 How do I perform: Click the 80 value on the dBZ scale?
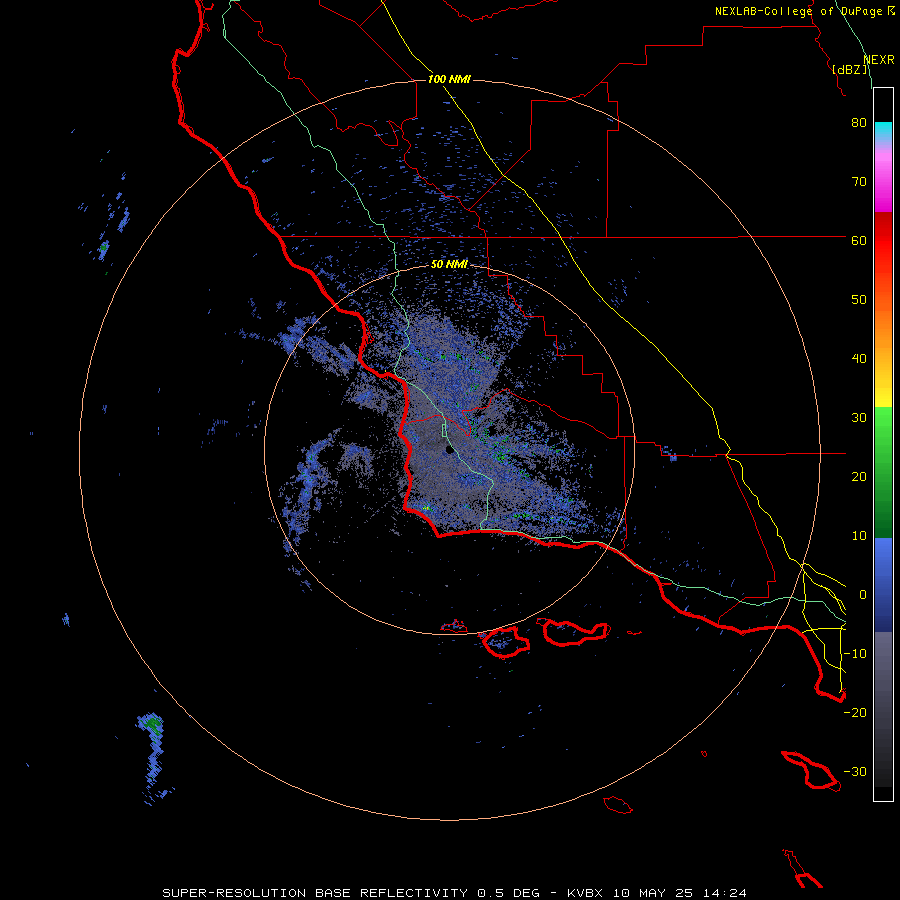tap(859, 123)
